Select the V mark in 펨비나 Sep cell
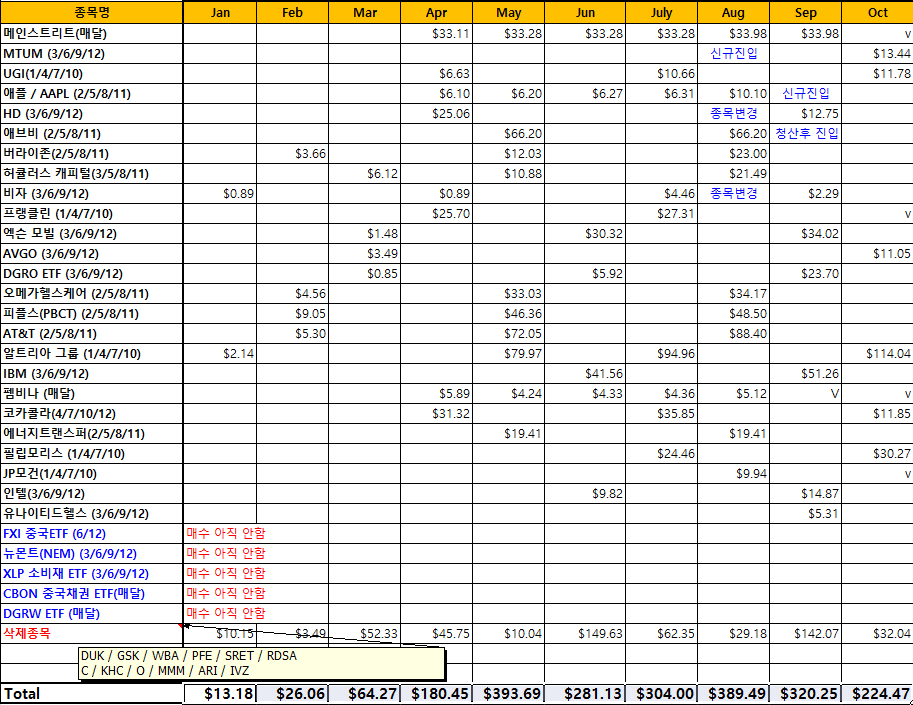This screenshot has height=705, width=913. (x=834, y=394)
